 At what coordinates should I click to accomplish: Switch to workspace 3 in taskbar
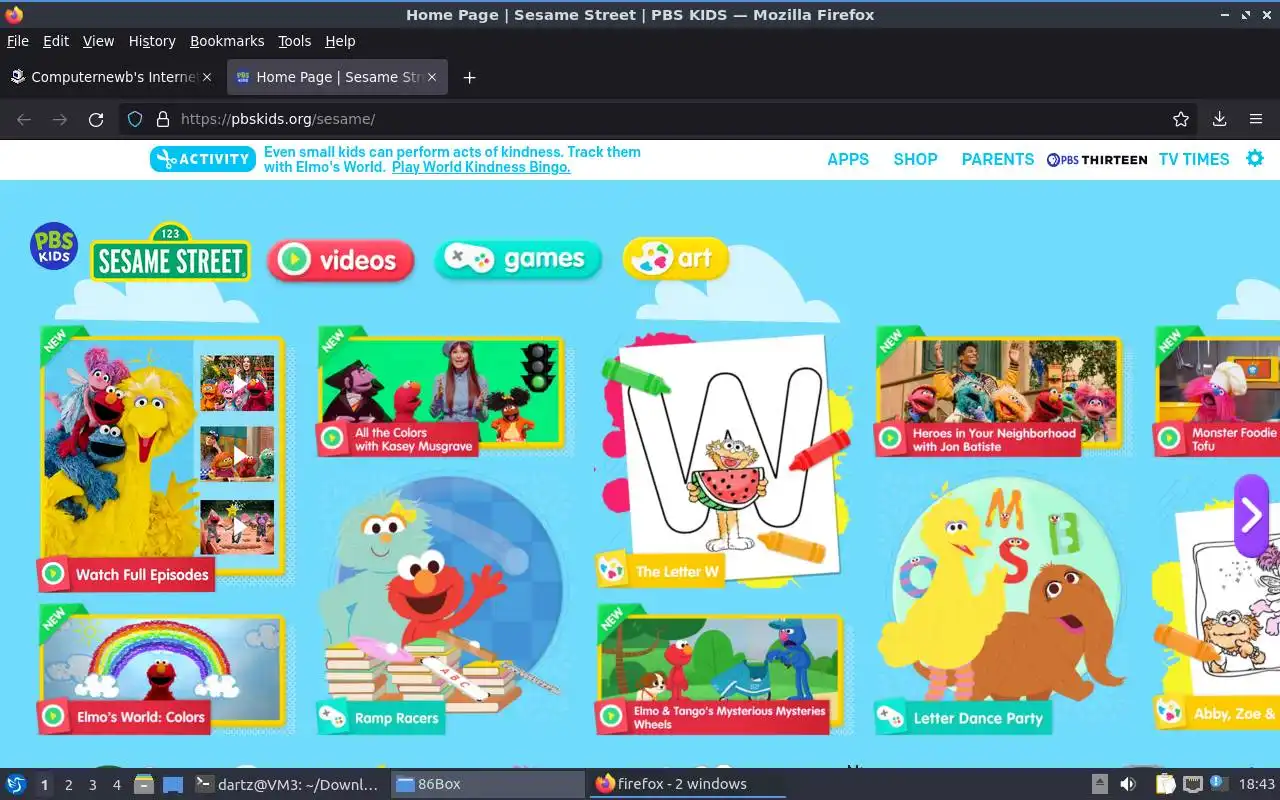(92, 785)
